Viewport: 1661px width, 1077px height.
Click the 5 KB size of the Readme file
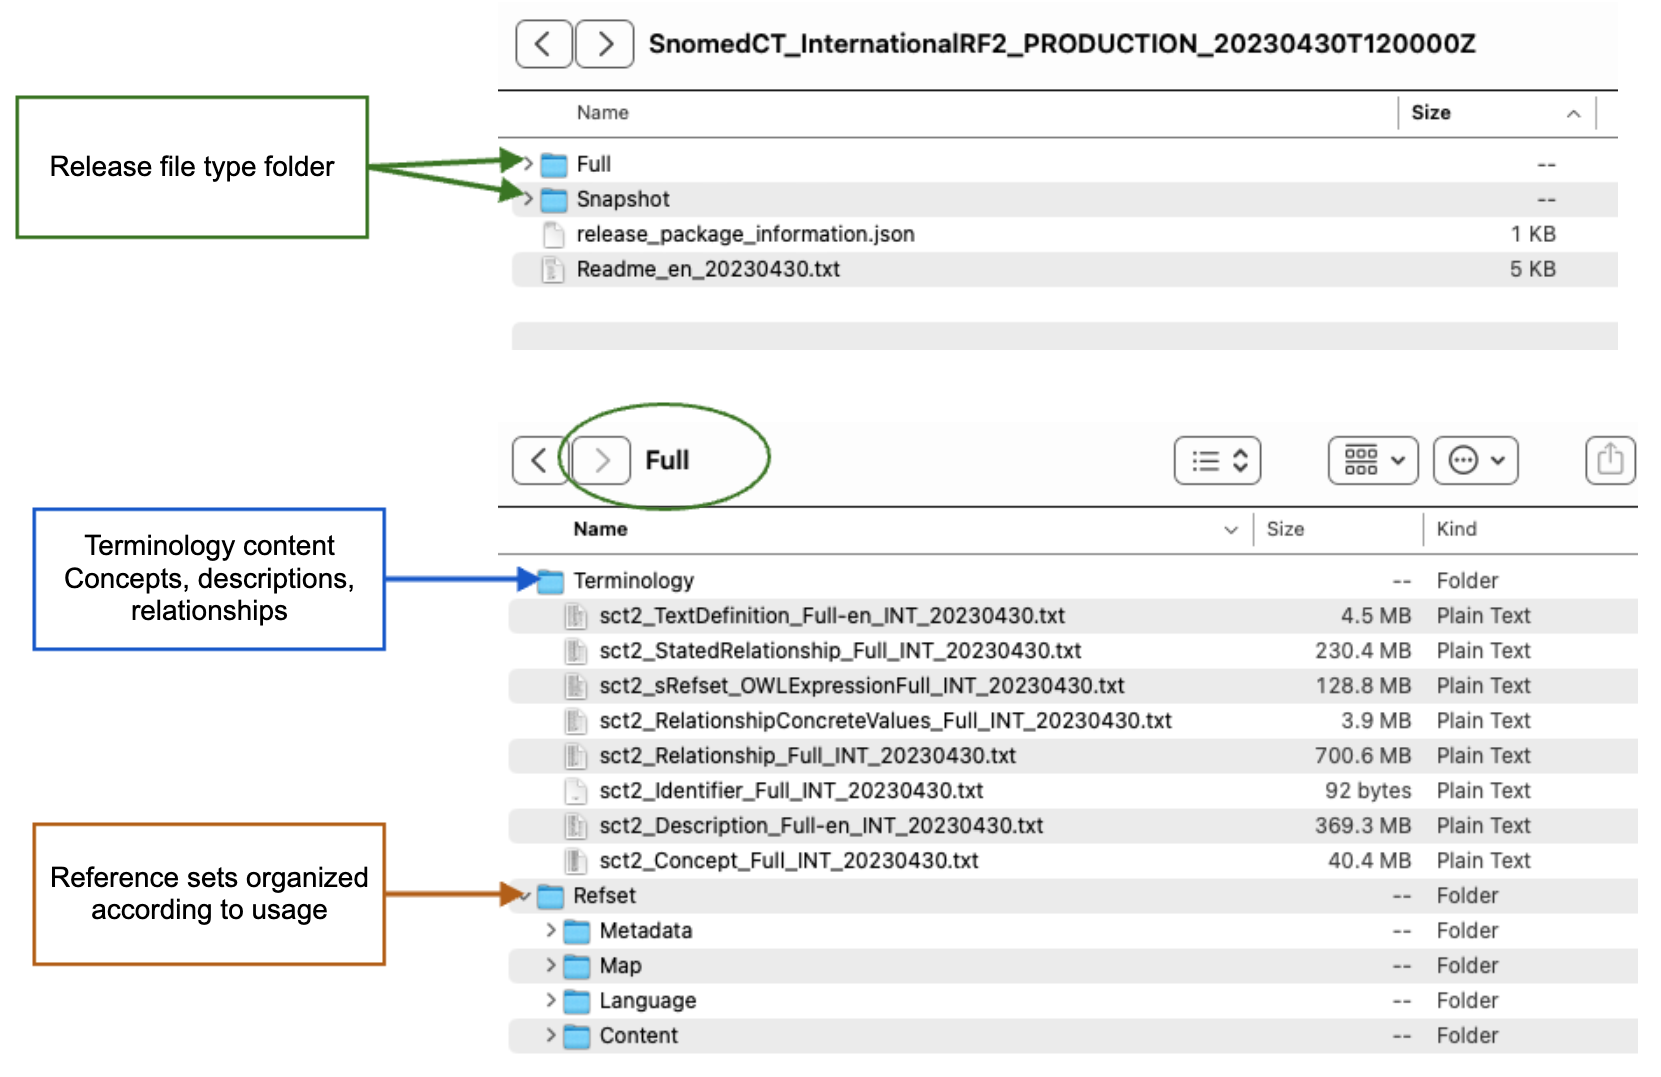point(1533,269)
